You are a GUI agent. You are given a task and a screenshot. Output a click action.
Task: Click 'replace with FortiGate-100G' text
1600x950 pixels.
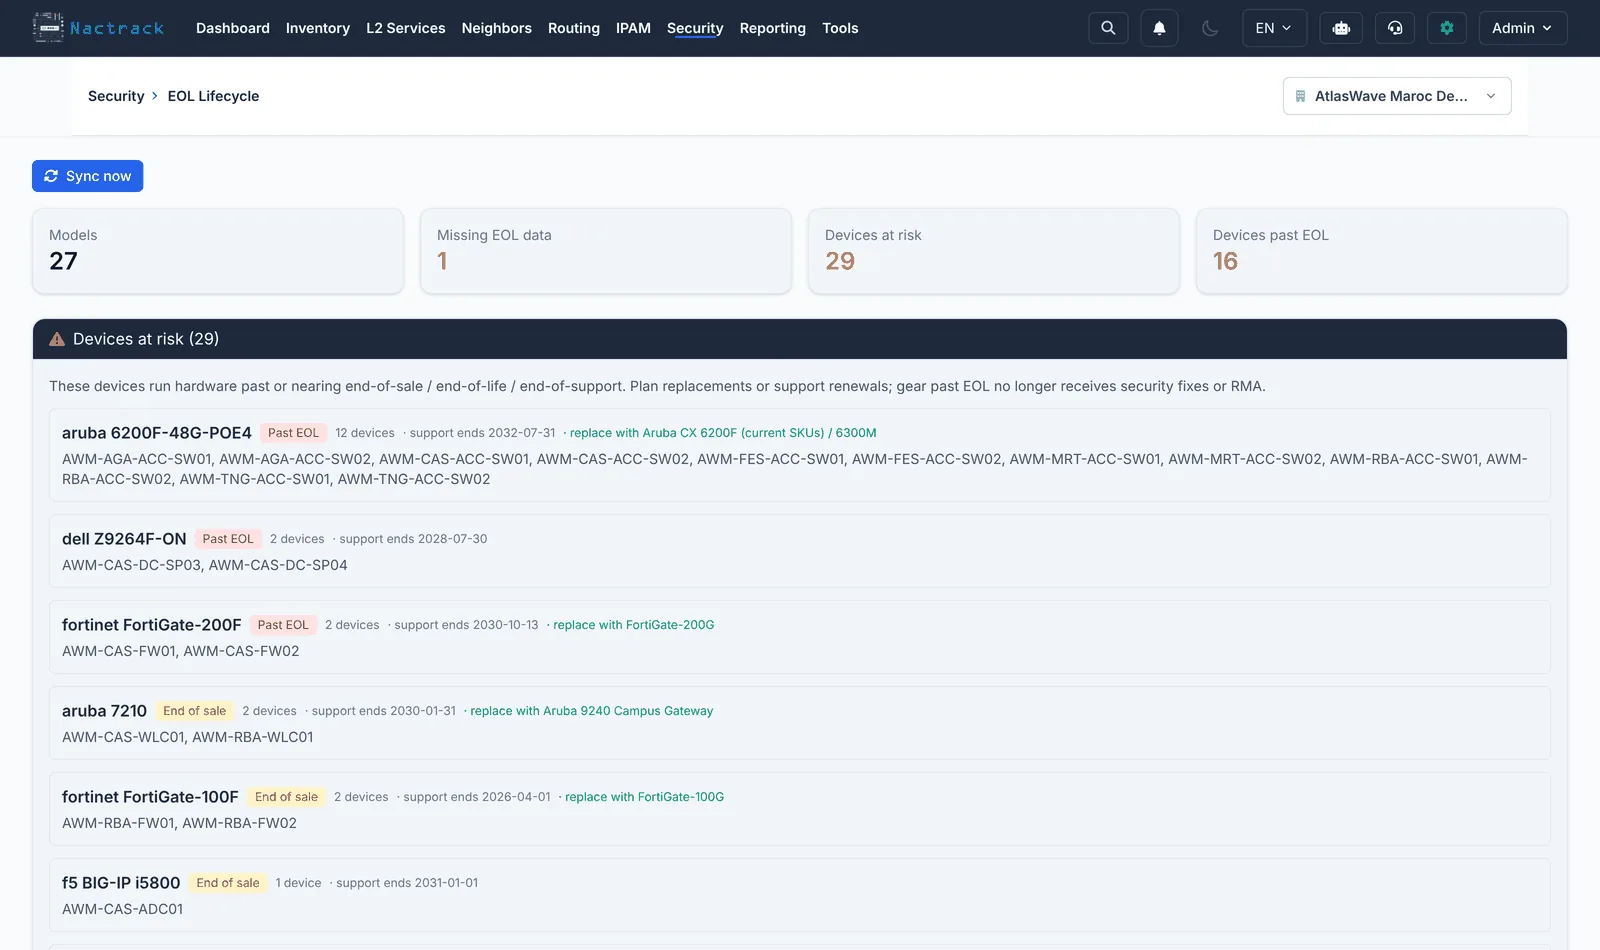(x=644, y=797)
